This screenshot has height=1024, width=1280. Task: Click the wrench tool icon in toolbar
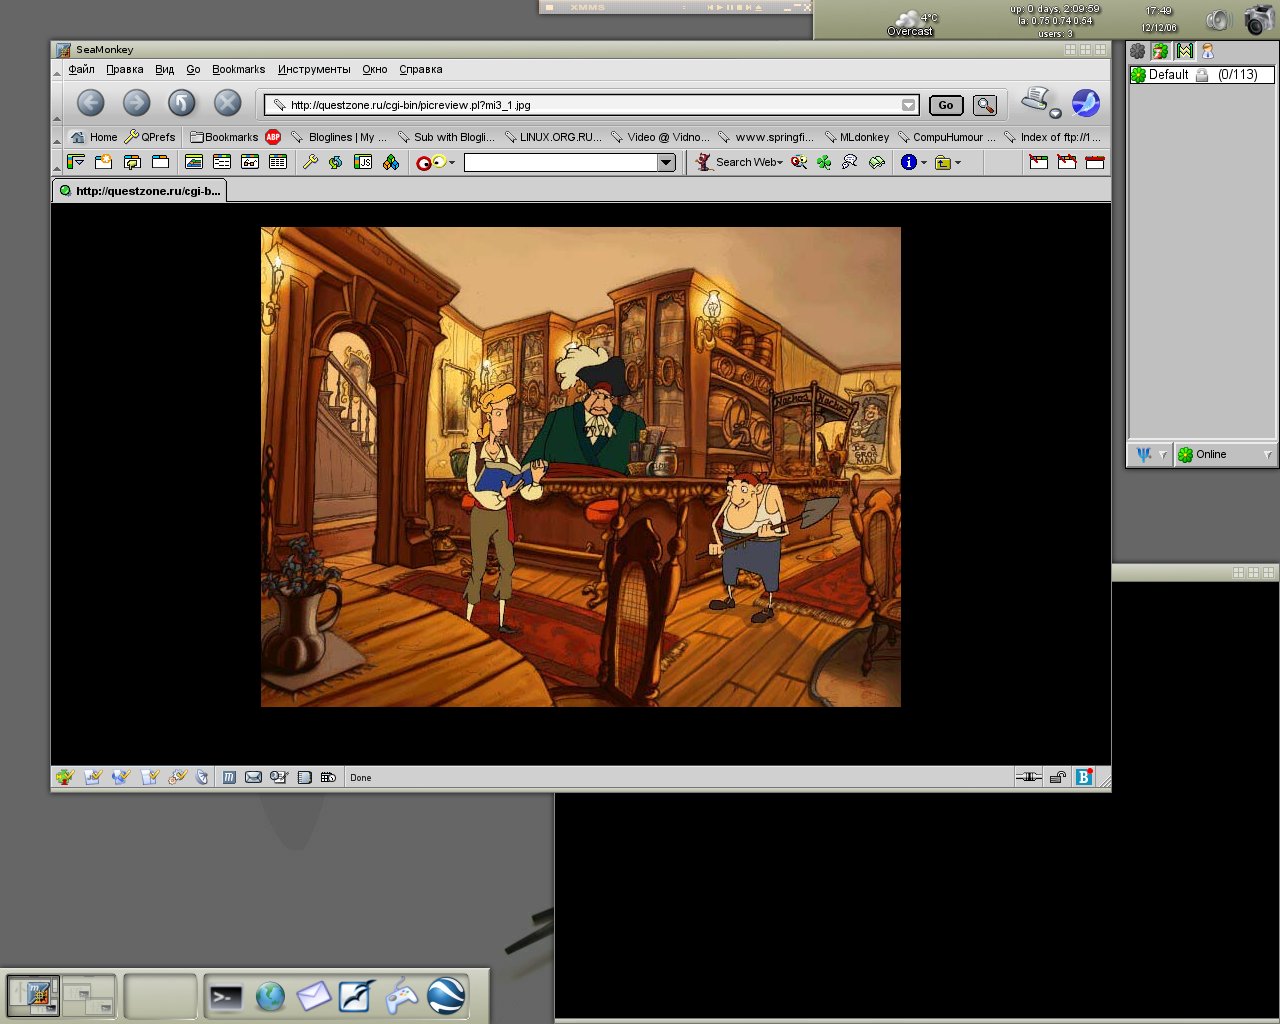point(310,162)
